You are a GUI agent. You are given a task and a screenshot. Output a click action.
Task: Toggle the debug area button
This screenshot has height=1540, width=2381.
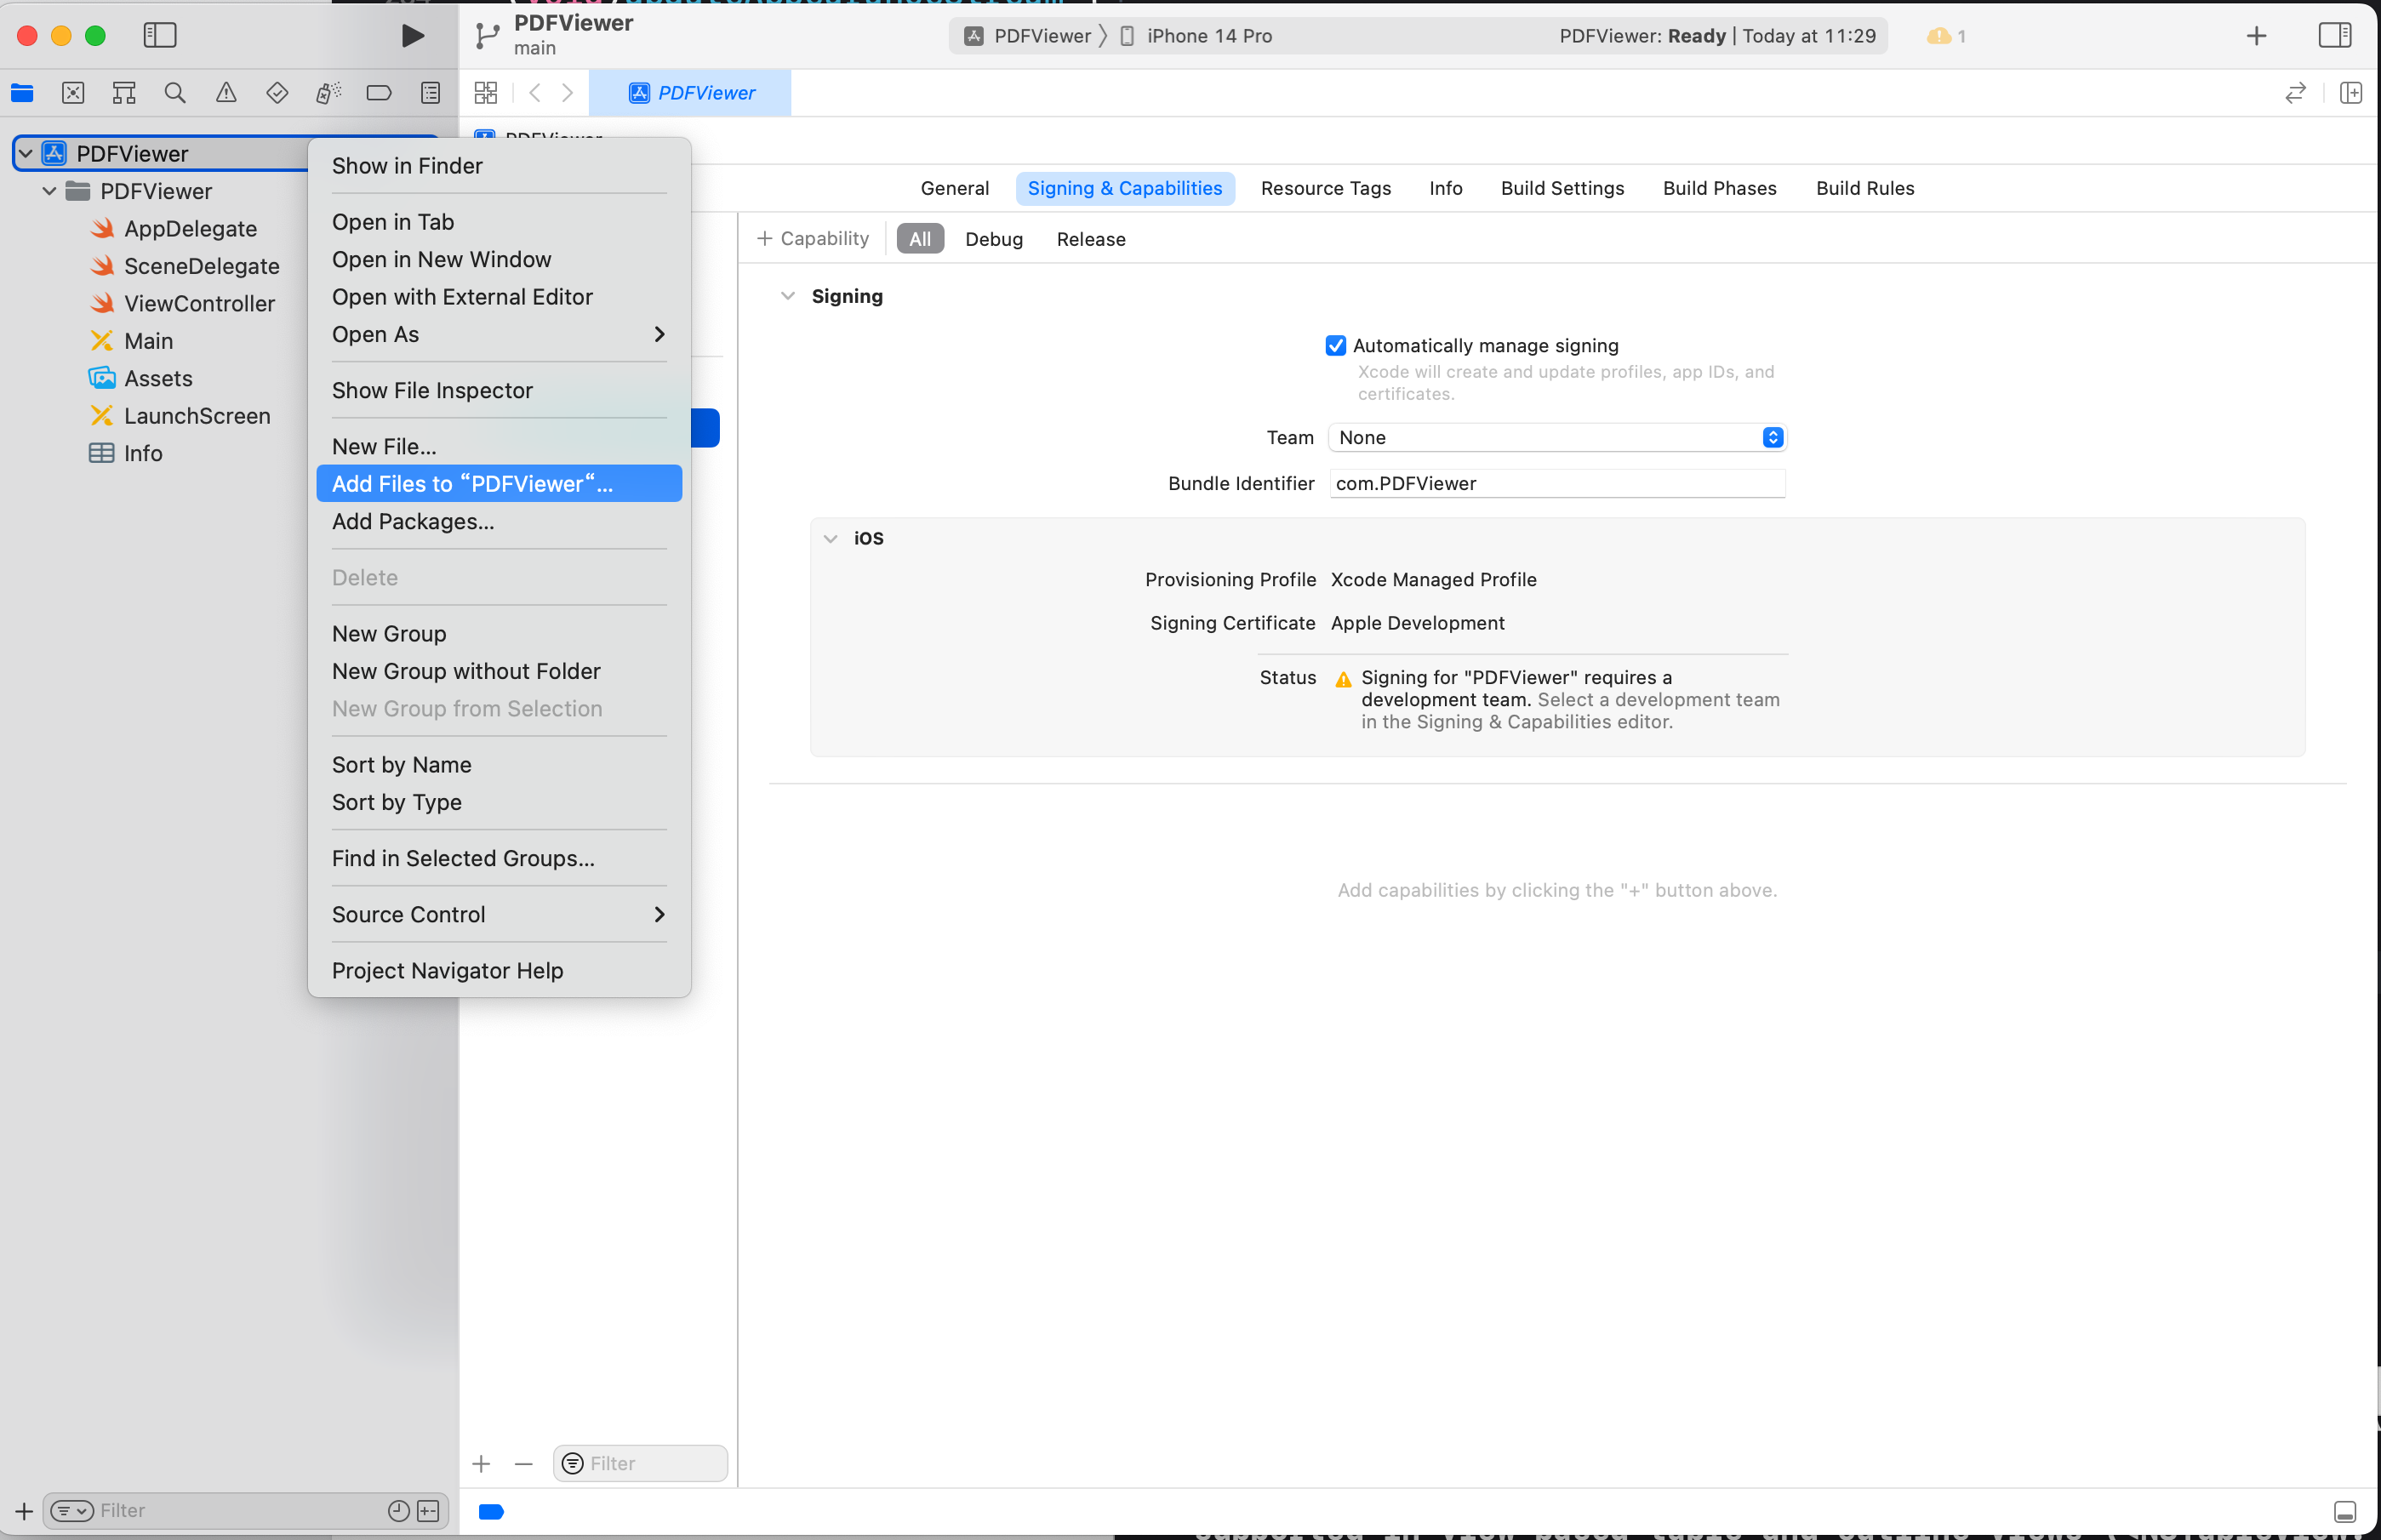[x=2344, y=1512]
